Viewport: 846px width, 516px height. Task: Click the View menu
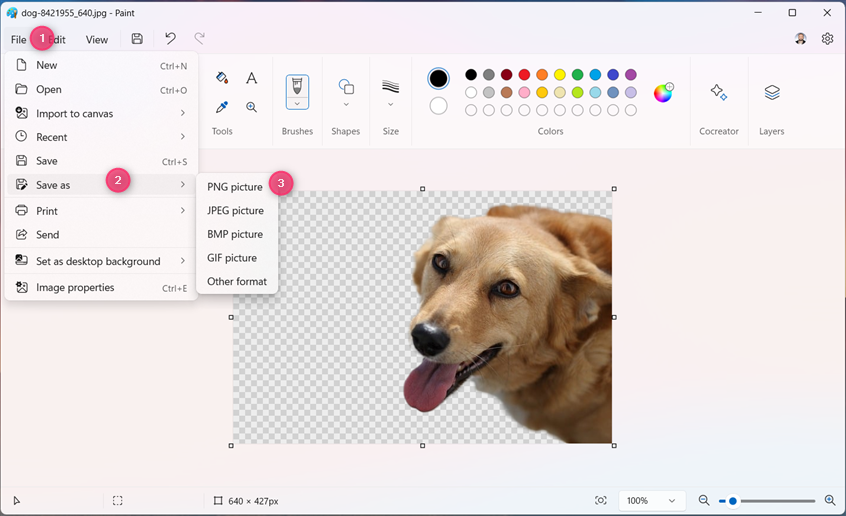[97, 40]
